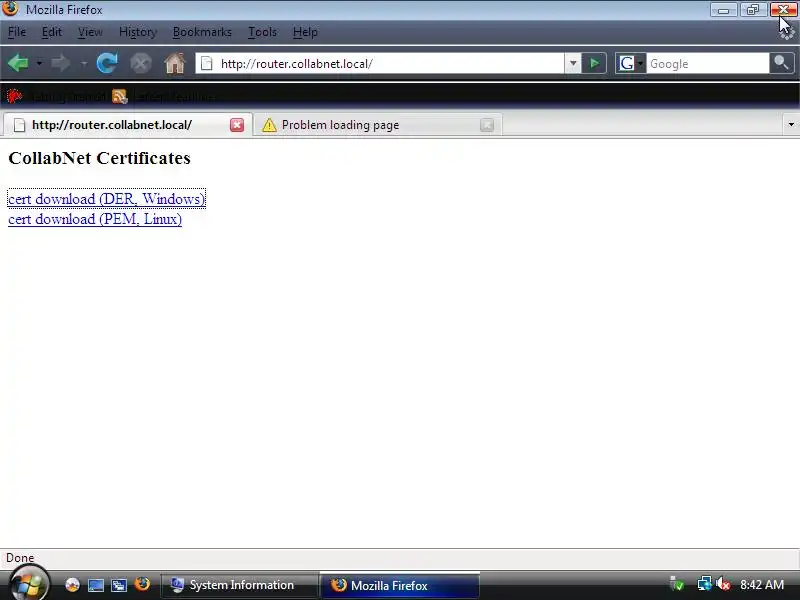Click the Show Desktop quick launch icon
Image resolution: width=800 pixels, height=600 pixels.
point(95,585)
